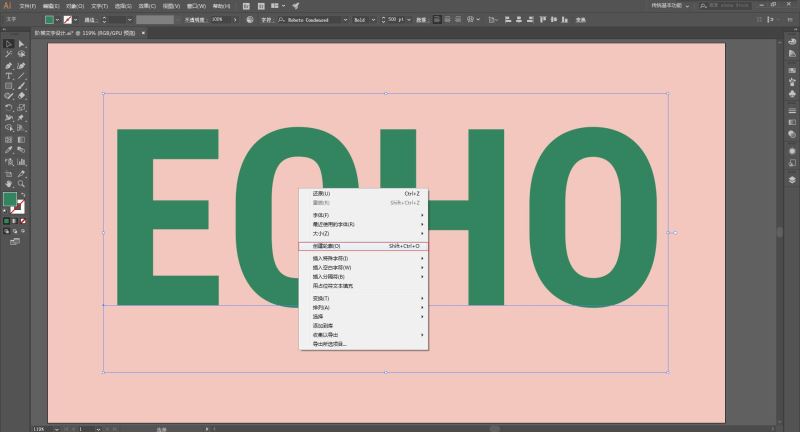Switch paint mode to Color
The height and width of the screenshot is (432, 800).
click(7, 221)
